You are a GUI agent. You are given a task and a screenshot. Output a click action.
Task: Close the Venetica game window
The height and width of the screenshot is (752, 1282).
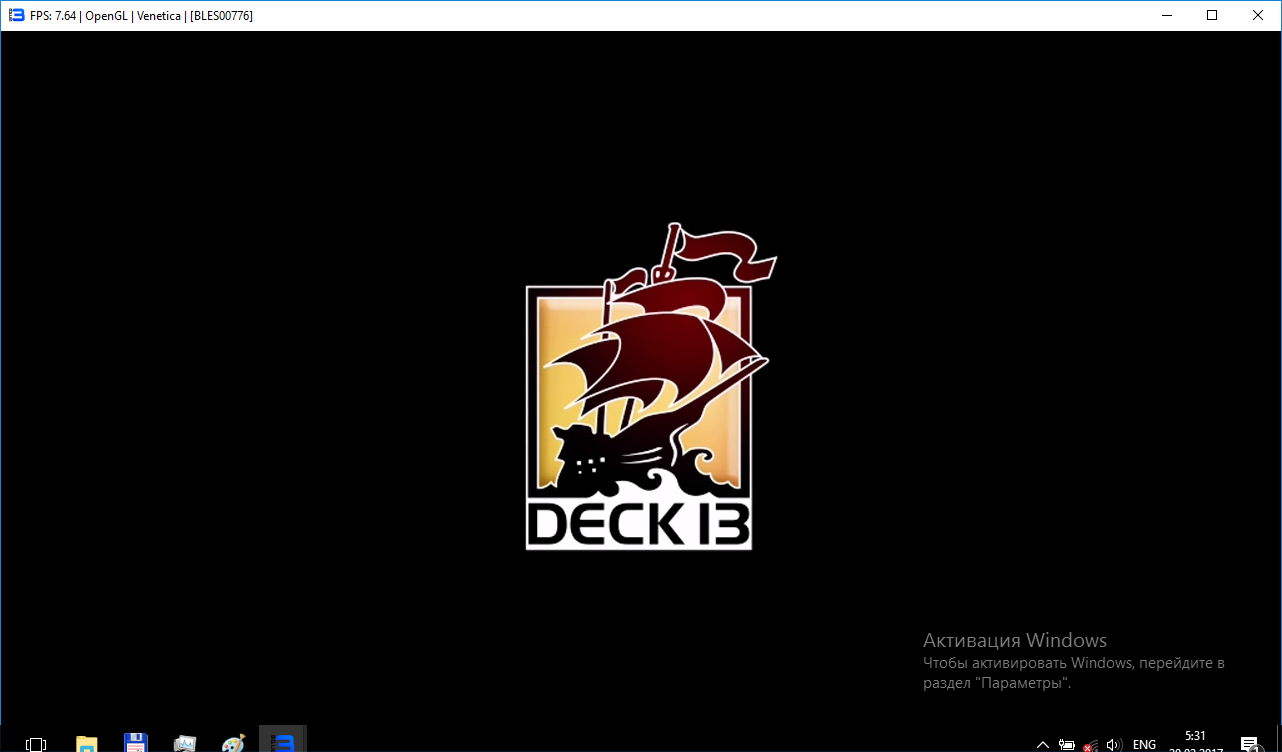(1258, 15)
